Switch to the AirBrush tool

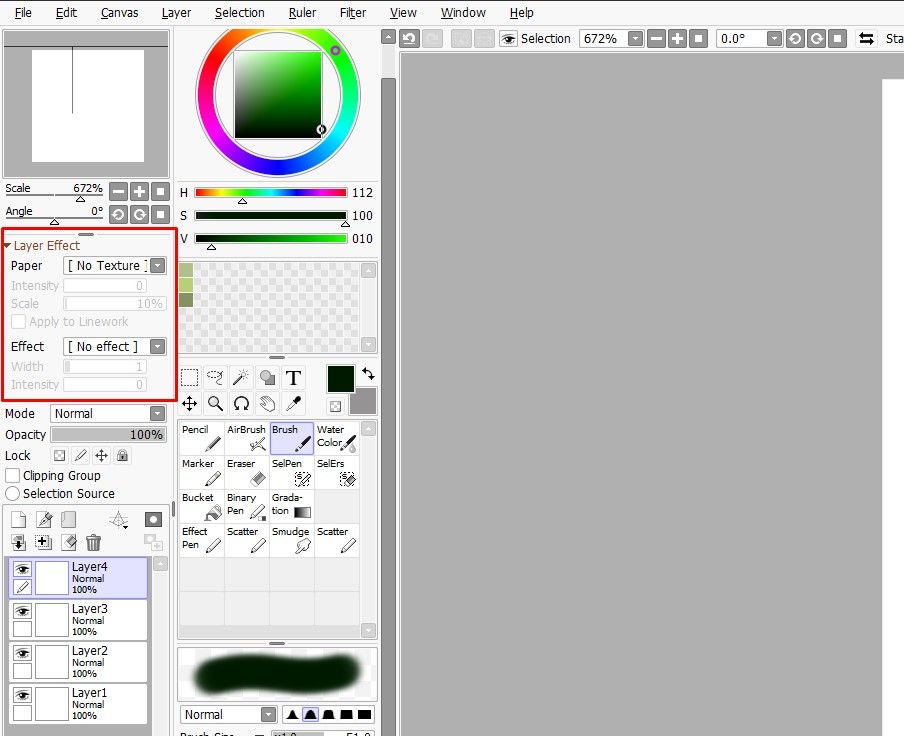click(x=246, y=436)
